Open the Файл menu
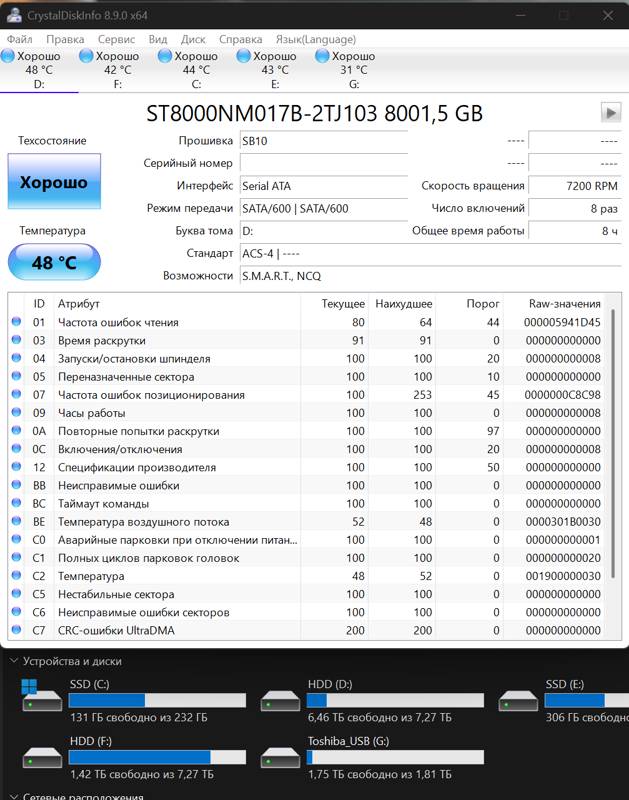The width and height of the screenshot is (629, 800). [x=19, y=39]
